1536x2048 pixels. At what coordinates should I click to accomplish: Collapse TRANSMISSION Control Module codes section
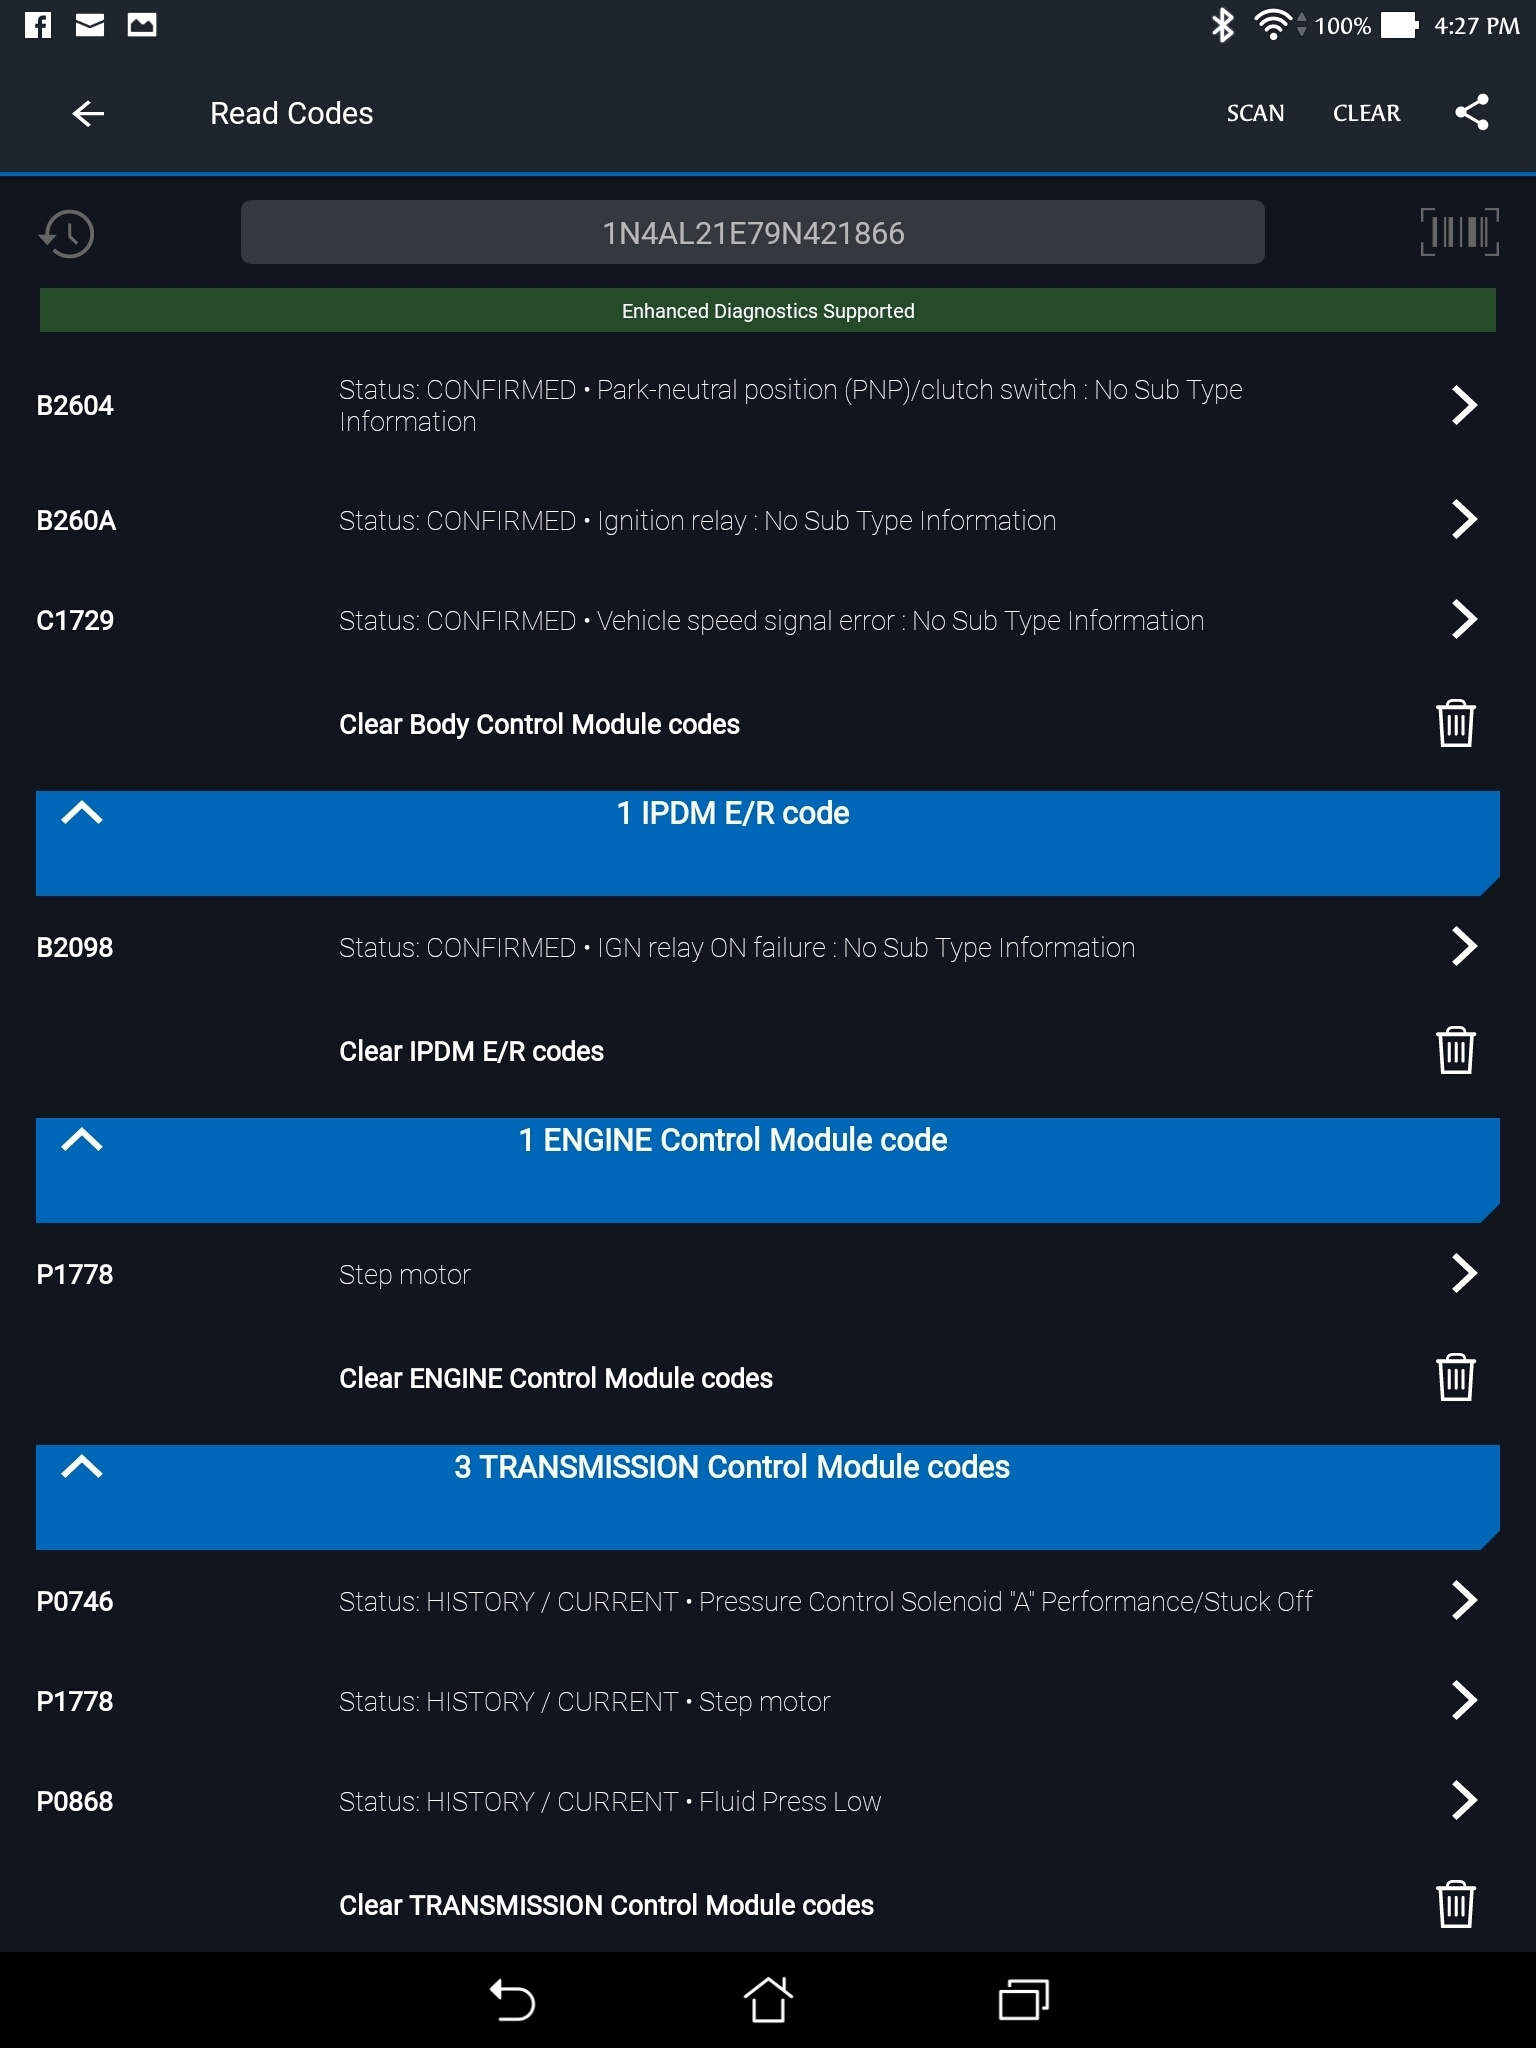pos(82,1467)
